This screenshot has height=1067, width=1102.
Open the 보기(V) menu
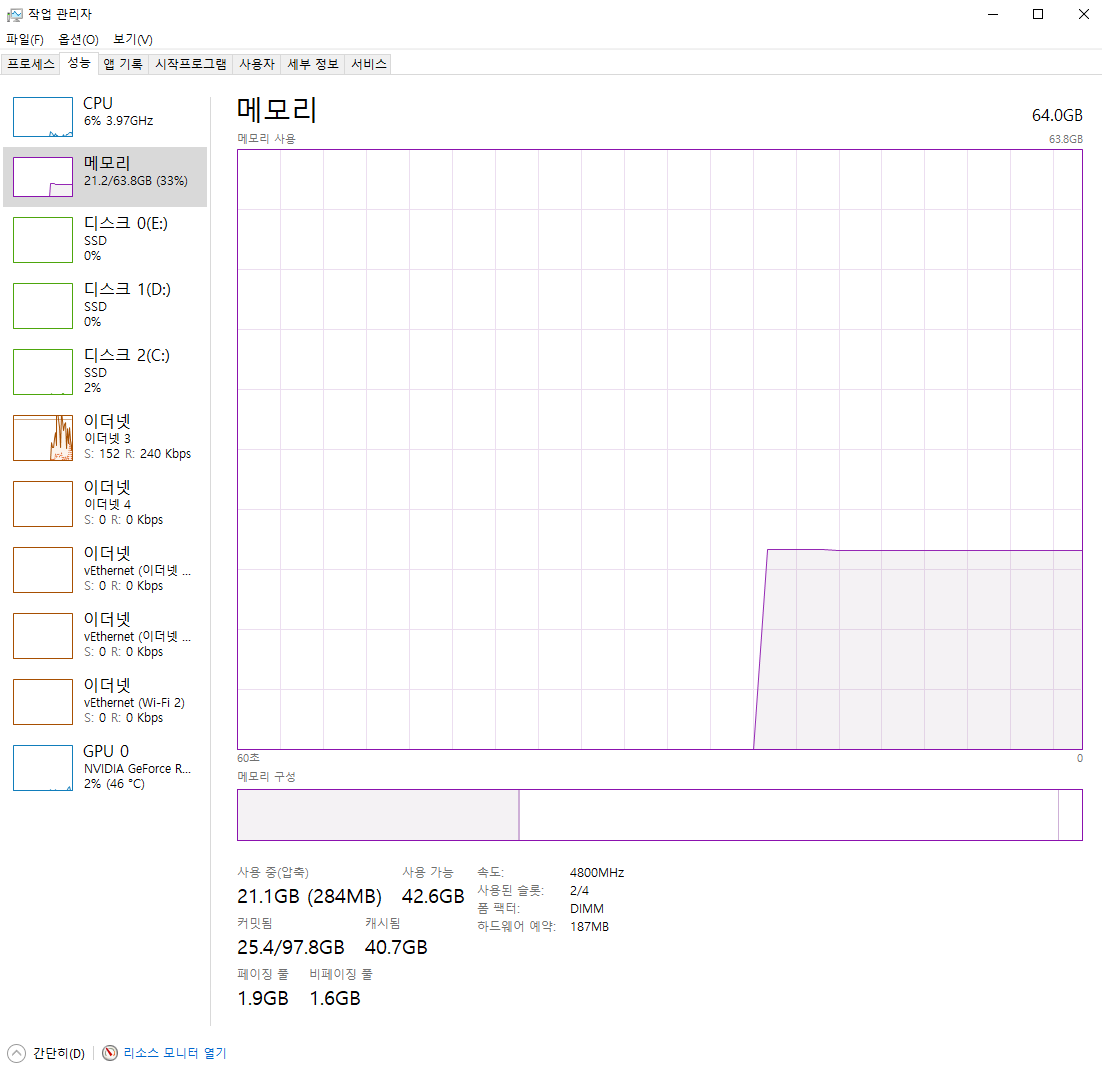133,39
